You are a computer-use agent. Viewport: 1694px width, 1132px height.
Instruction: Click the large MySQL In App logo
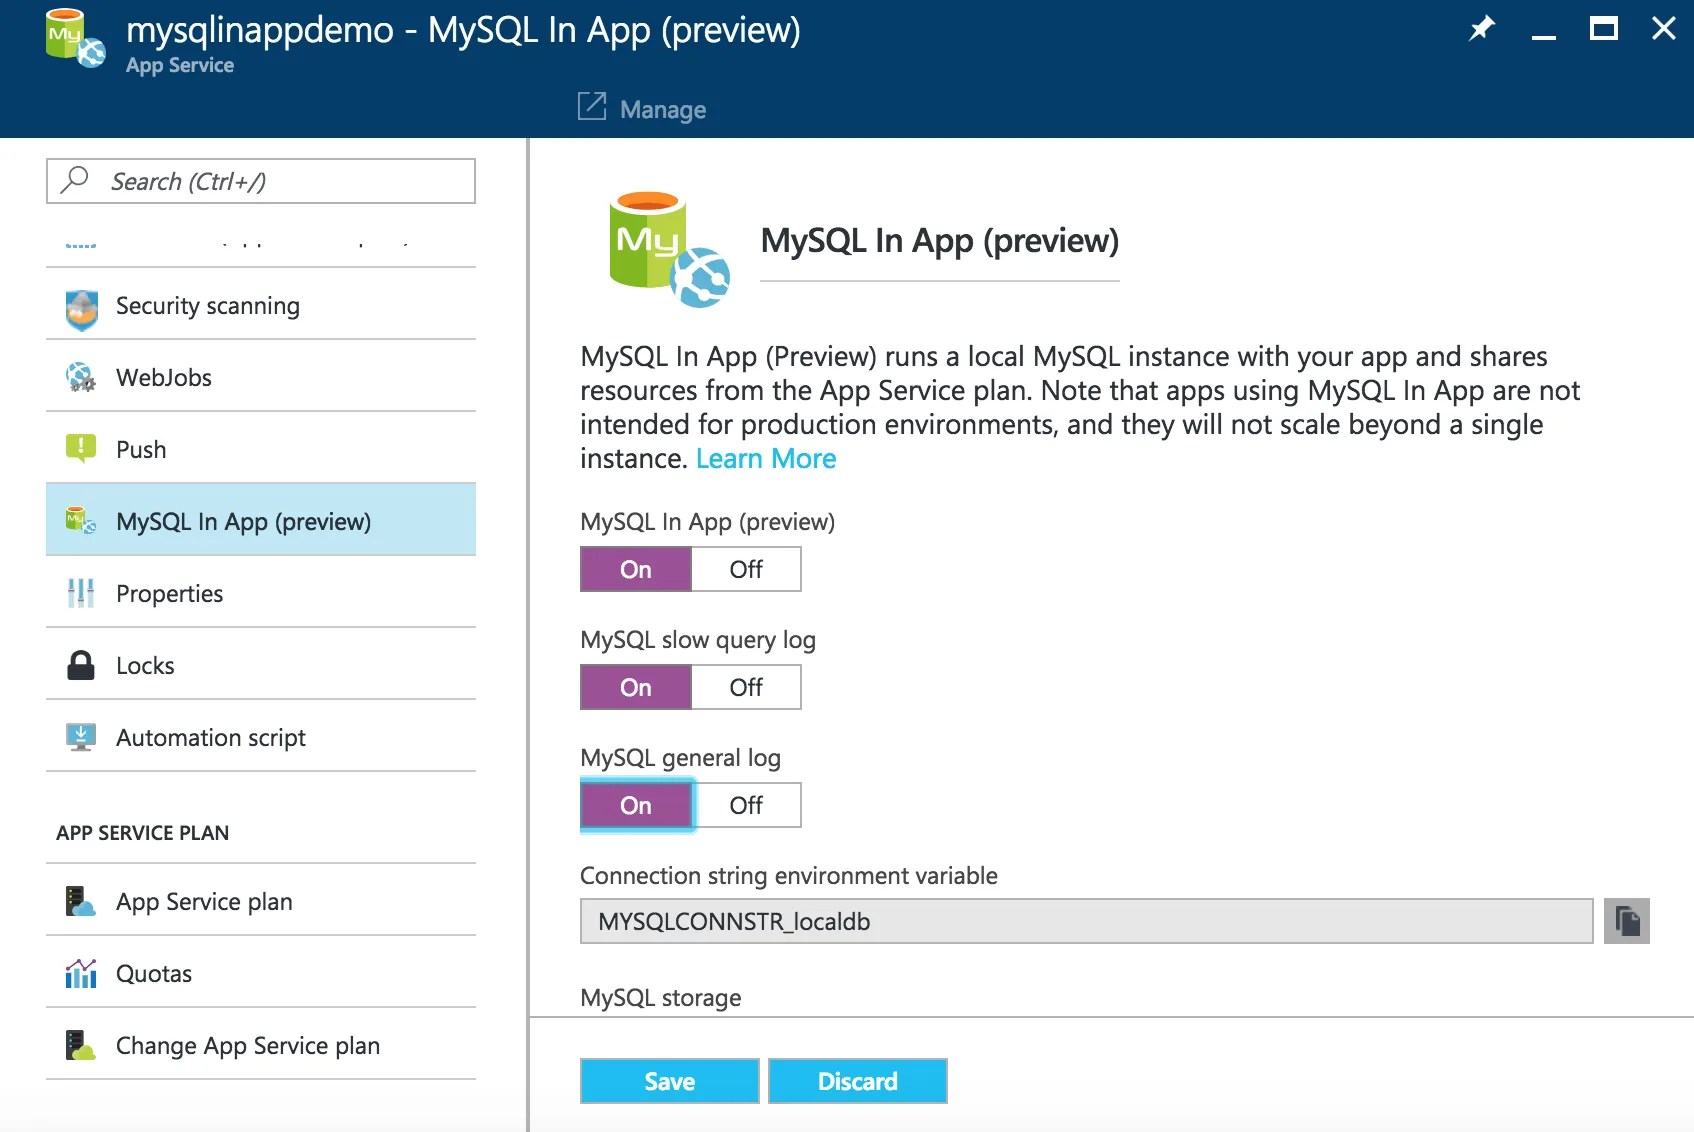pyautogui.click(x=669, y=250)
